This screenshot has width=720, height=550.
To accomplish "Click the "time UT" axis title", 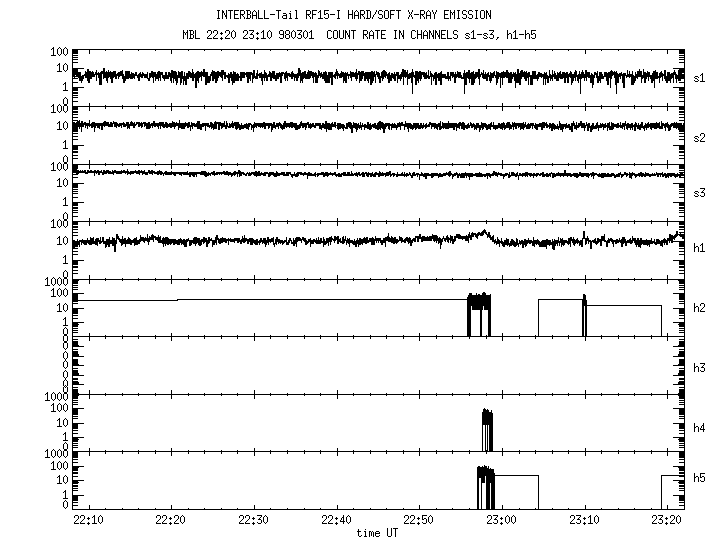I will click(378, 534).
